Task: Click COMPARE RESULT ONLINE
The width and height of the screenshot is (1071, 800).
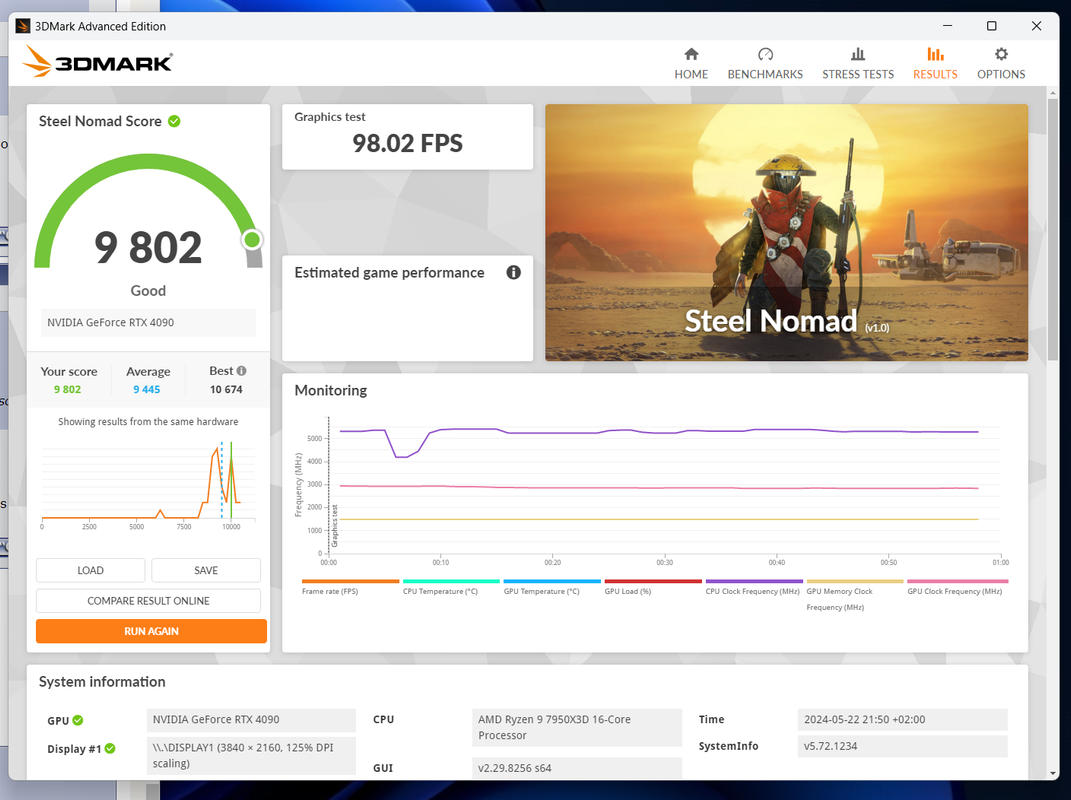Action: click(x=148, y=601)
